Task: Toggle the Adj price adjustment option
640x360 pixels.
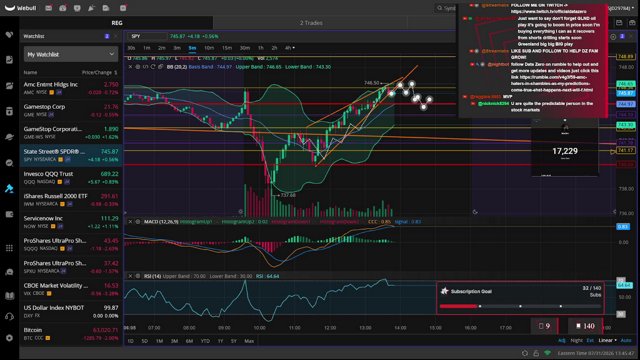Action: [x=562, y=340]
